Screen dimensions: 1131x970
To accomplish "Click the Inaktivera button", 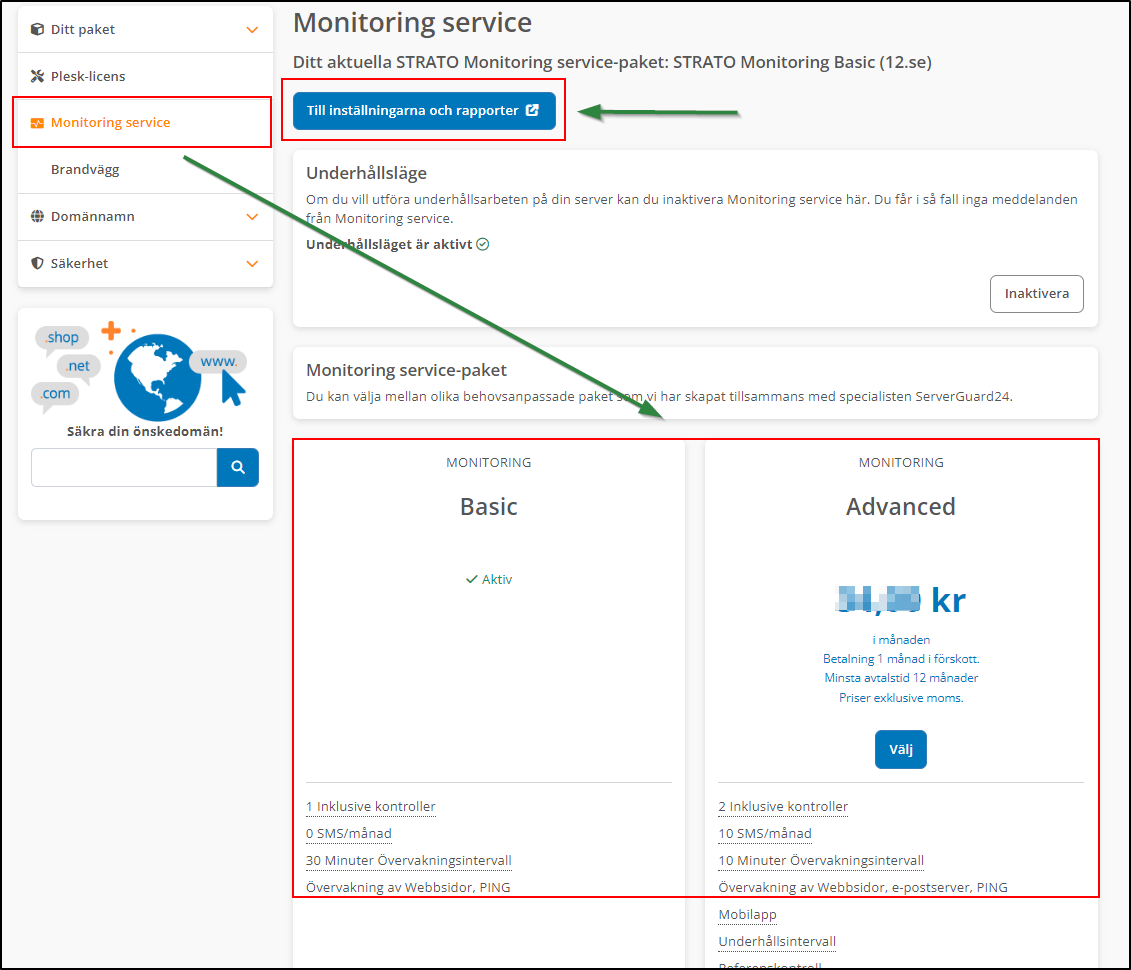I will pos(1037,294).
